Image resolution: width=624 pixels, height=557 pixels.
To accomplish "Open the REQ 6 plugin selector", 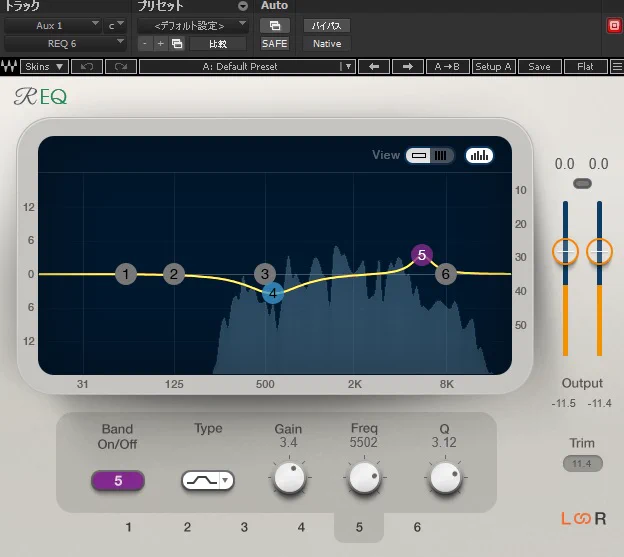I will tap(65, 44).
